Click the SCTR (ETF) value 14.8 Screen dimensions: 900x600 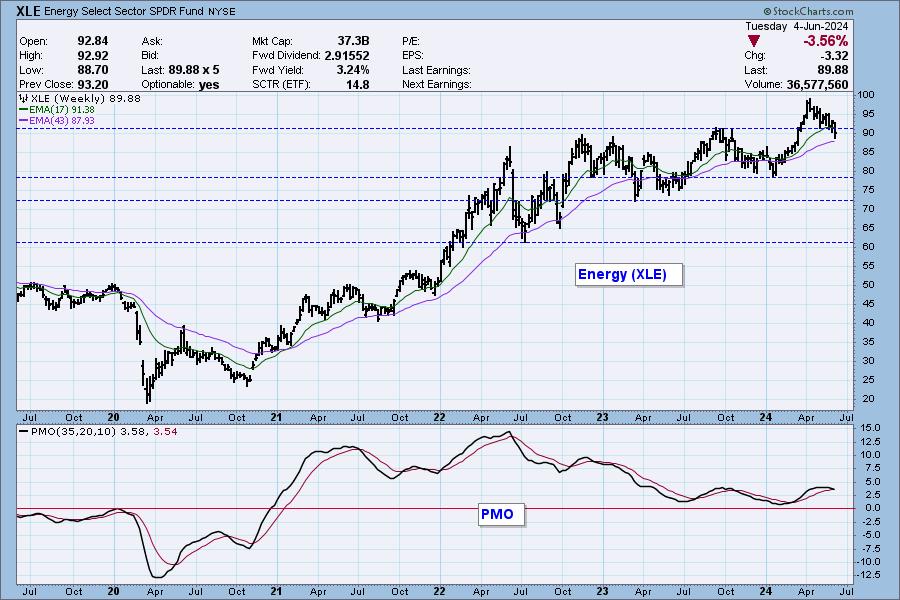click(358, 84)
